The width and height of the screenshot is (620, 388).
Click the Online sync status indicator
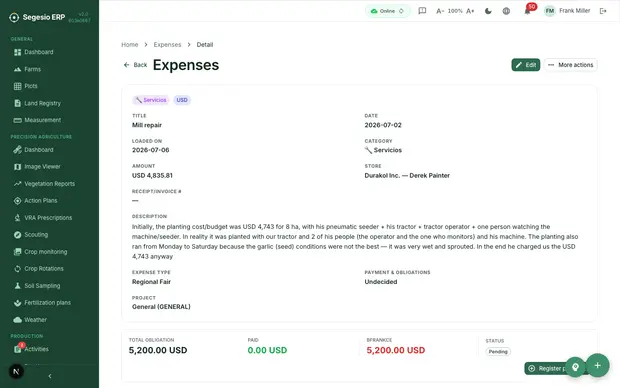click(387, 11)
